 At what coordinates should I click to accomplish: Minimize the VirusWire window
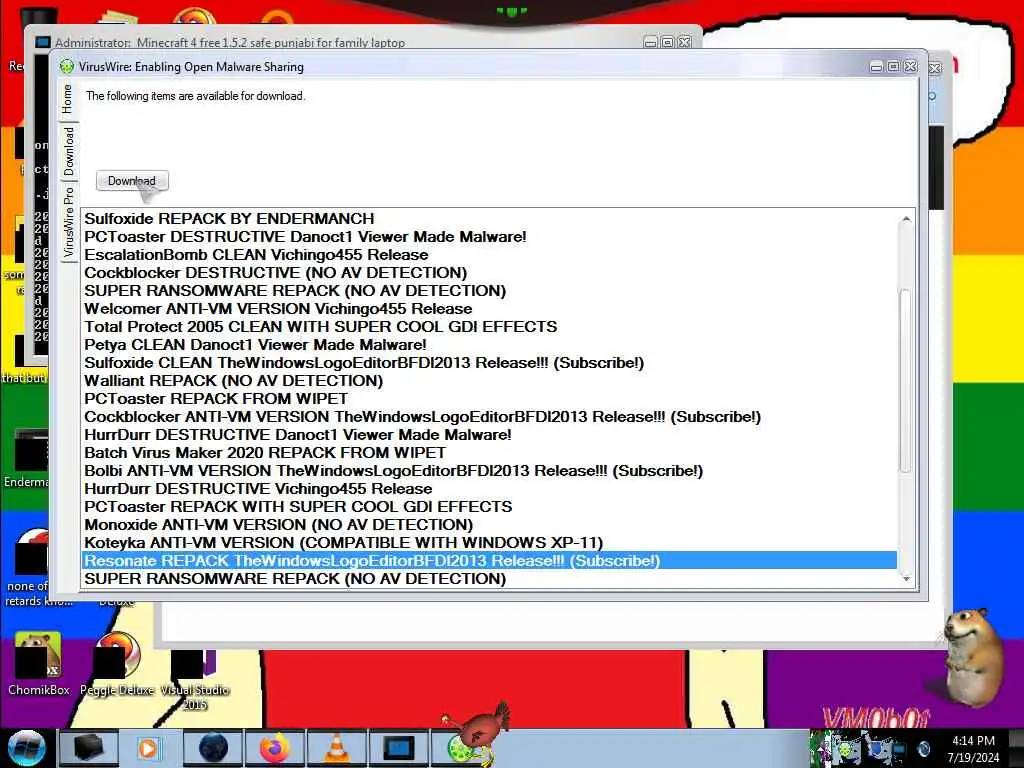pyautogui.click(x=876, y=67)
